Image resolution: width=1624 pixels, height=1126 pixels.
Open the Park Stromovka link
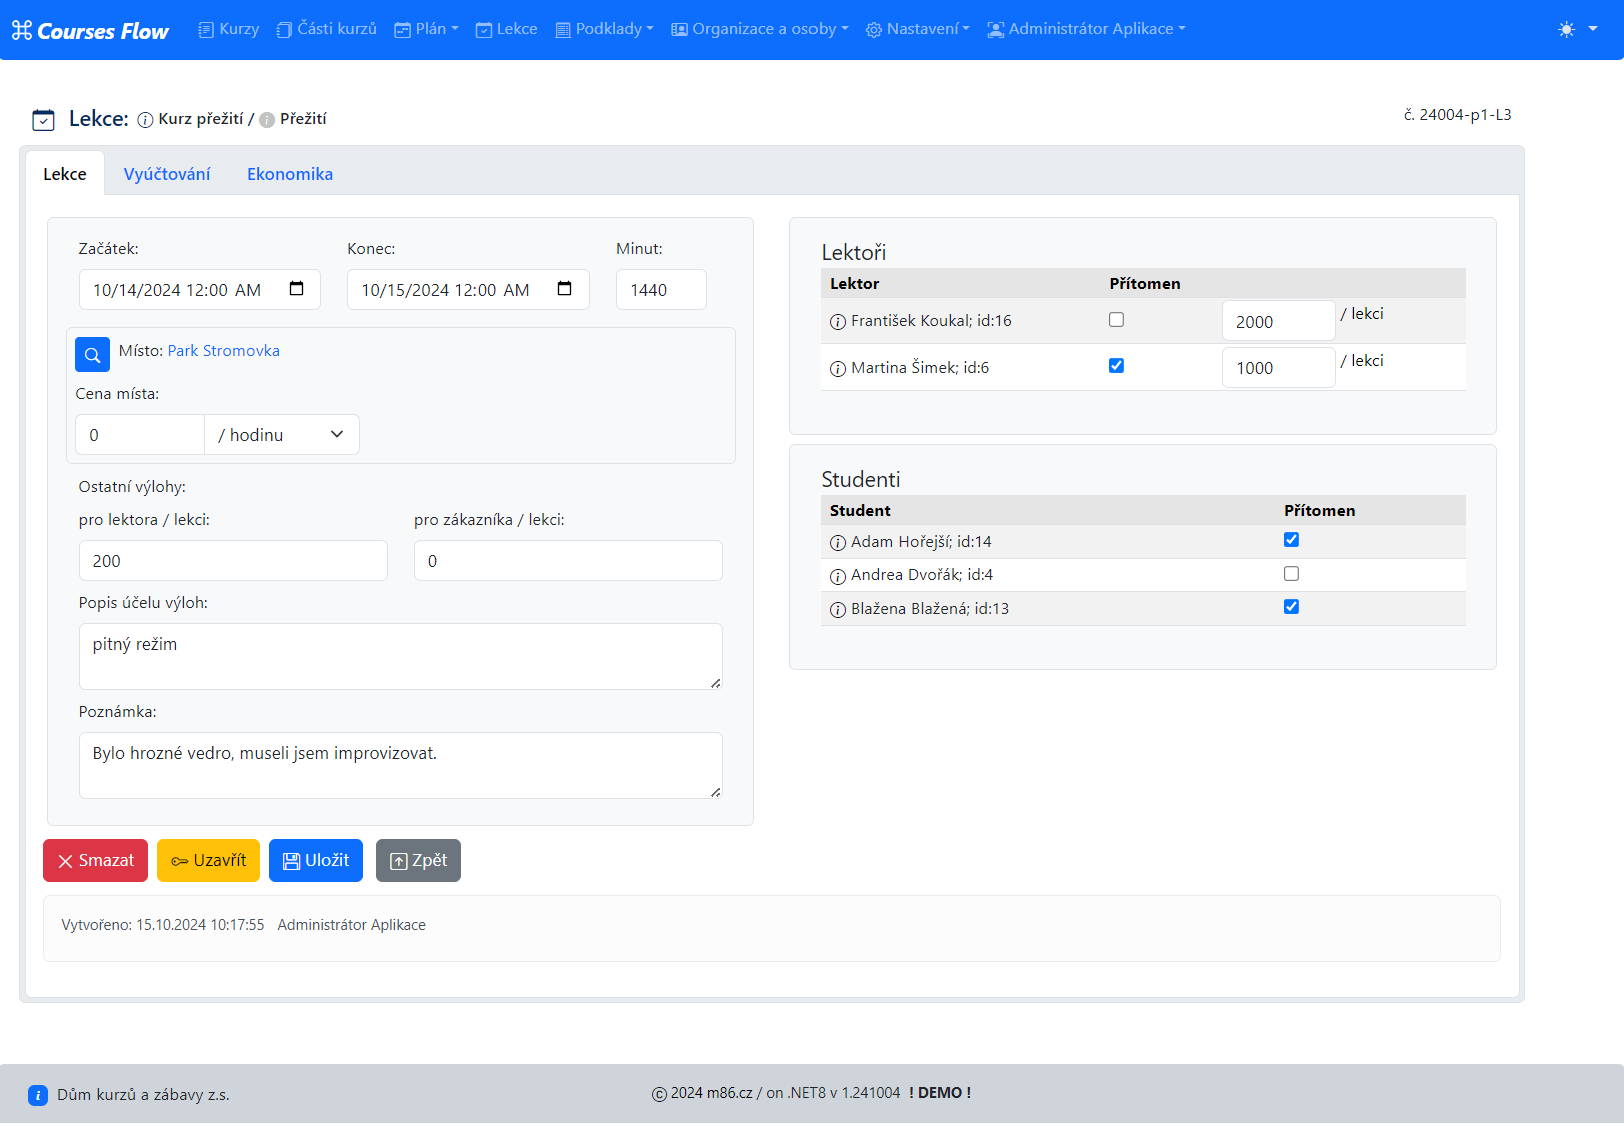(223, 351)
